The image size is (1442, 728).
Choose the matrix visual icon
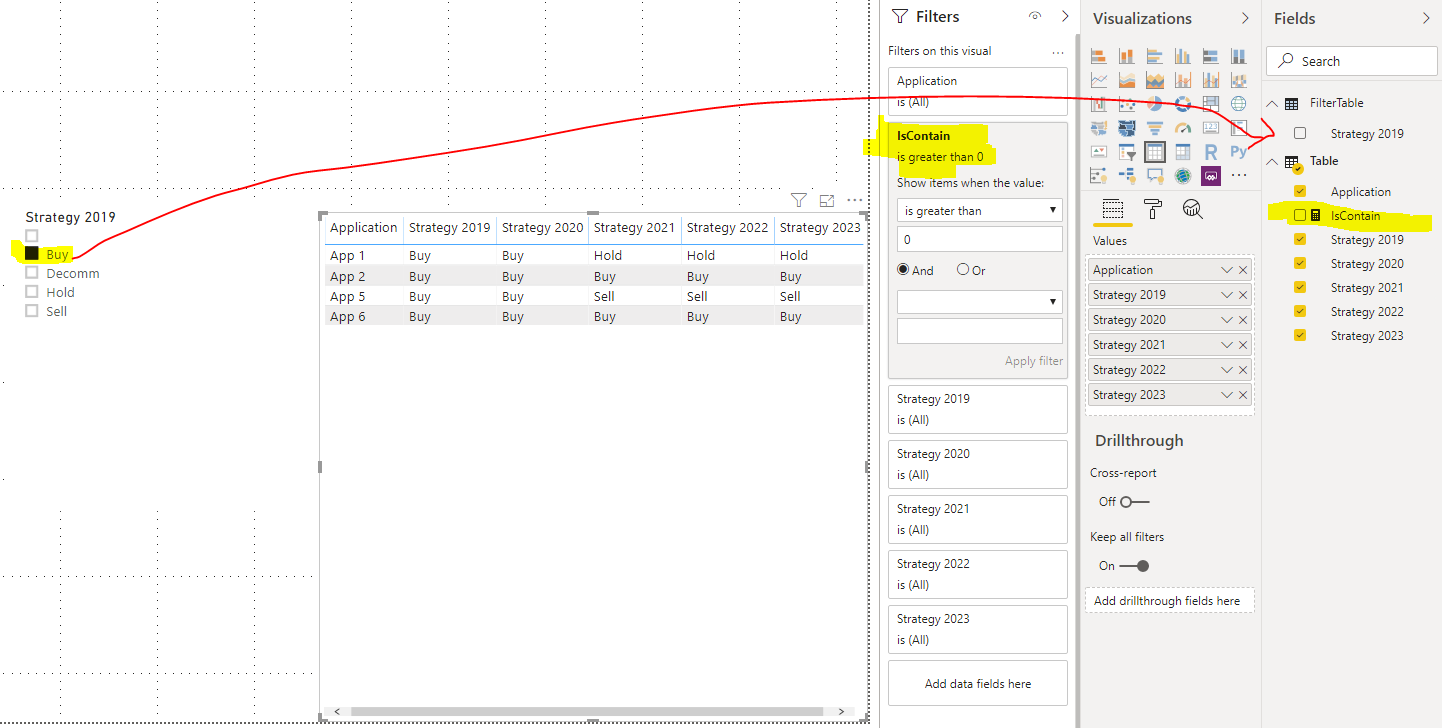click(x=1182, y=152)
